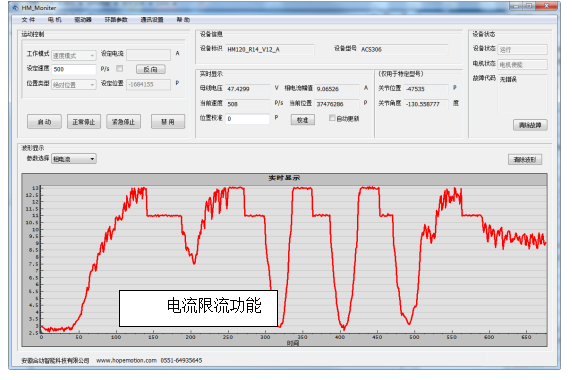Click the 启动 start button
Image resolution: width=573 pixels, height=380 pixels.
click(x=44, y=122)
